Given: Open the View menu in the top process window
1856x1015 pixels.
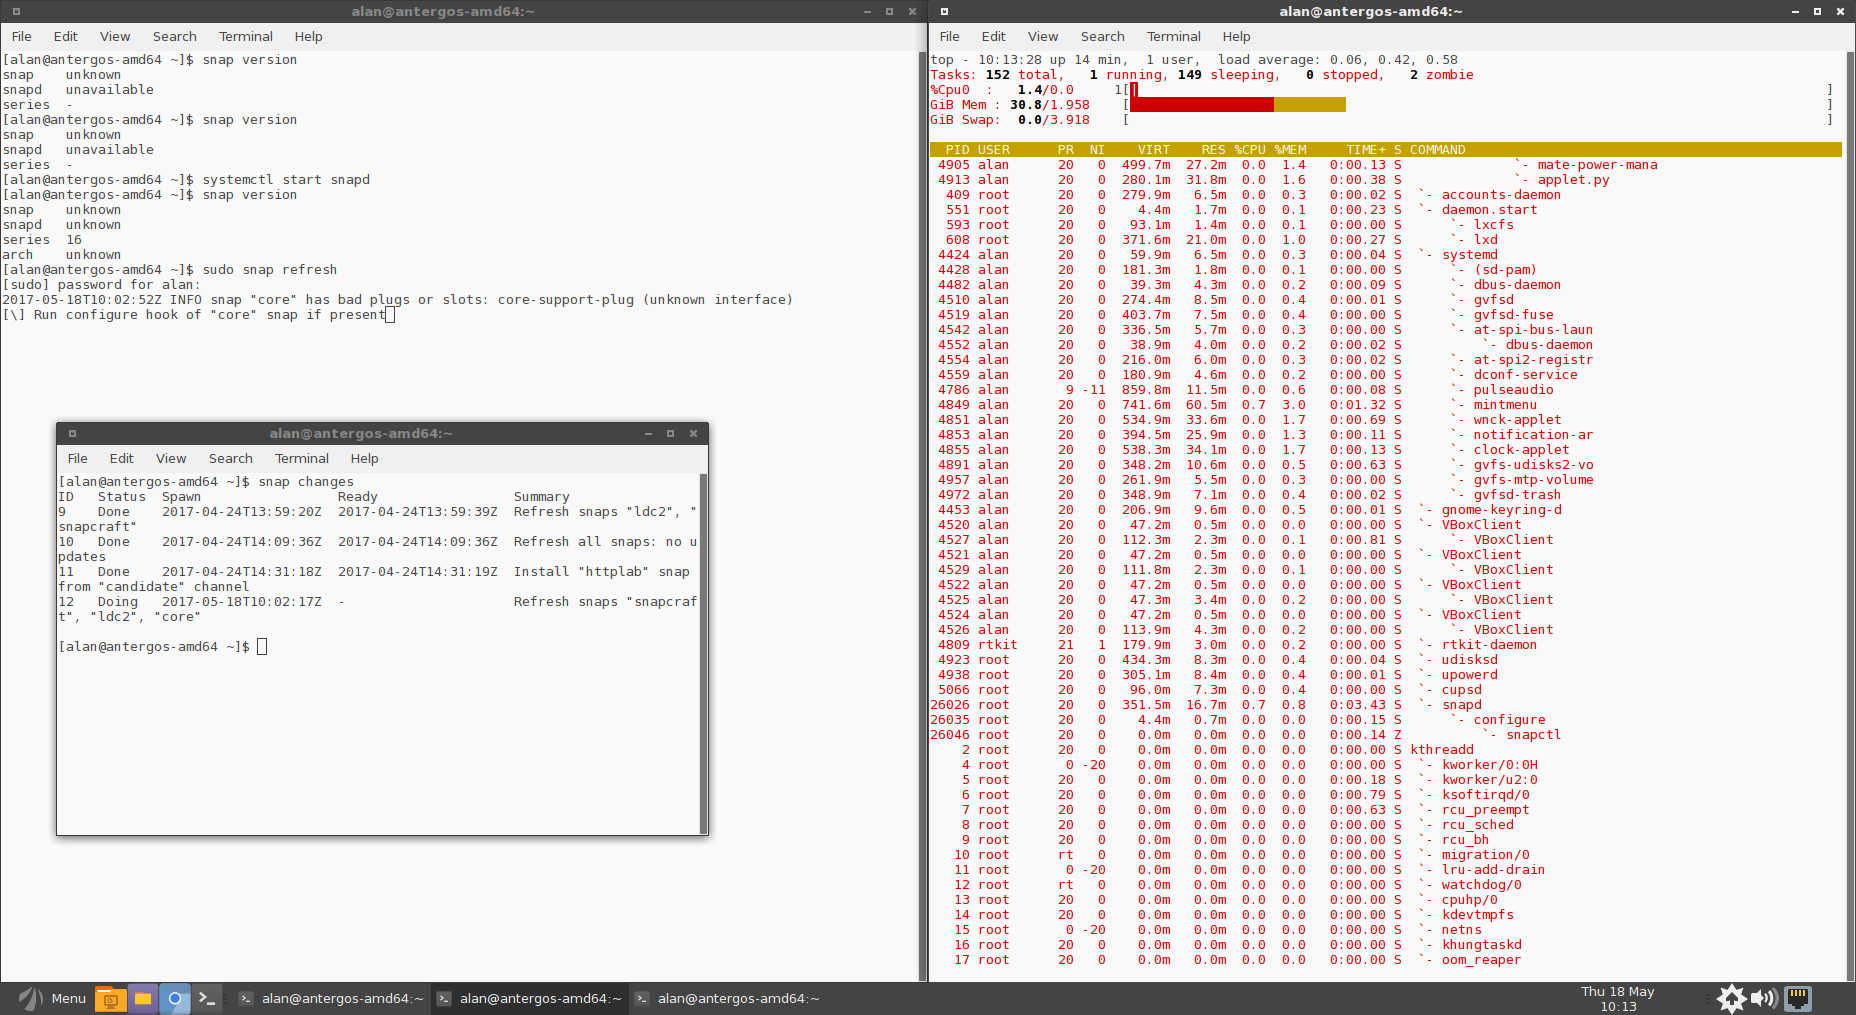Looking at the screenshot, I should click(x=1042, y=36).
